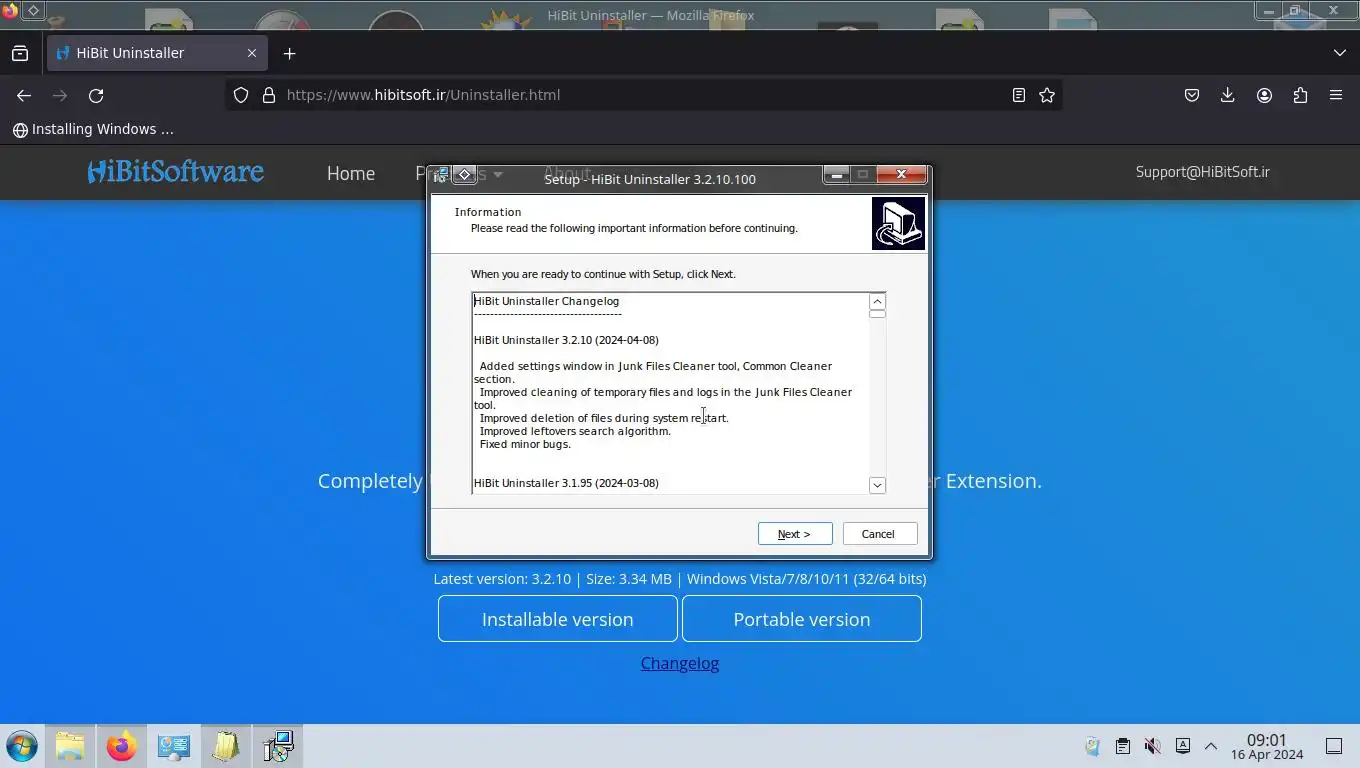This screenshot has width=1360, height=768.
Task: Click the HiBitSoftware logo
Action: coord(176,172)
